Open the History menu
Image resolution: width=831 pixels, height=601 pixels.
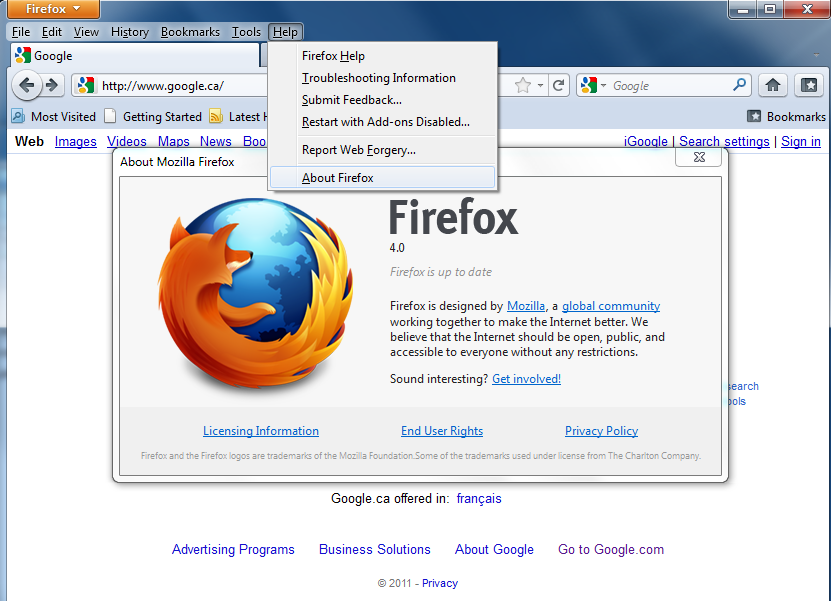point(129,32)
